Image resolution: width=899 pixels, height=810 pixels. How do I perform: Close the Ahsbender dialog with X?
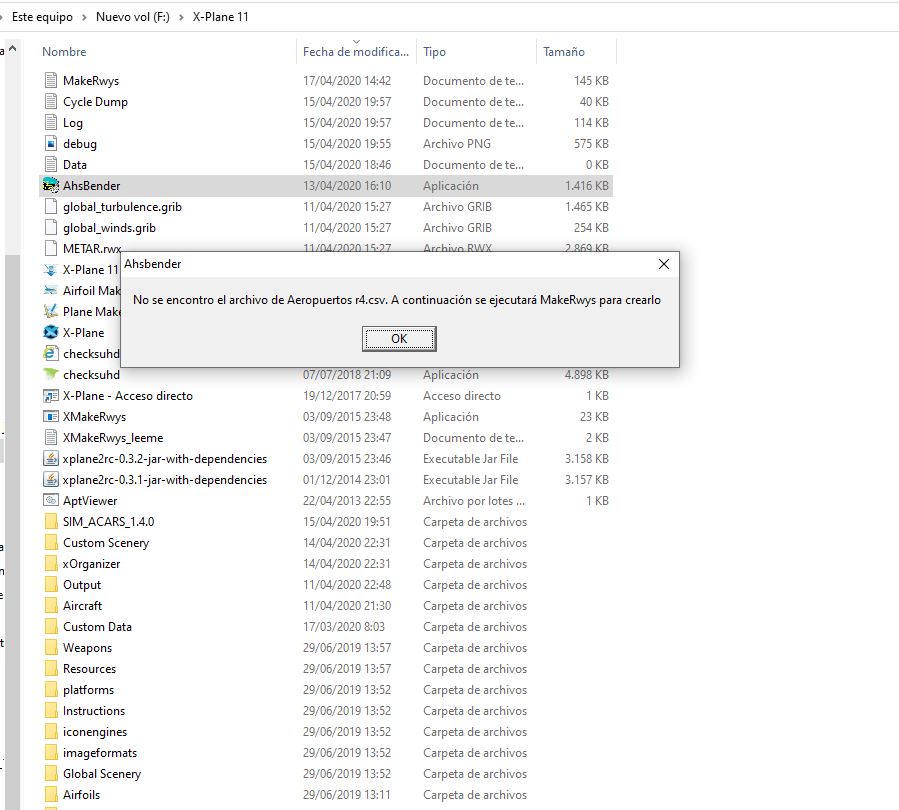664,264
